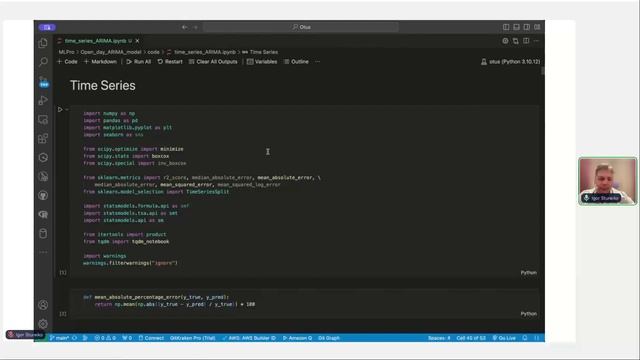Start Go Live server

pyautogui.click(x=504, y=338)
